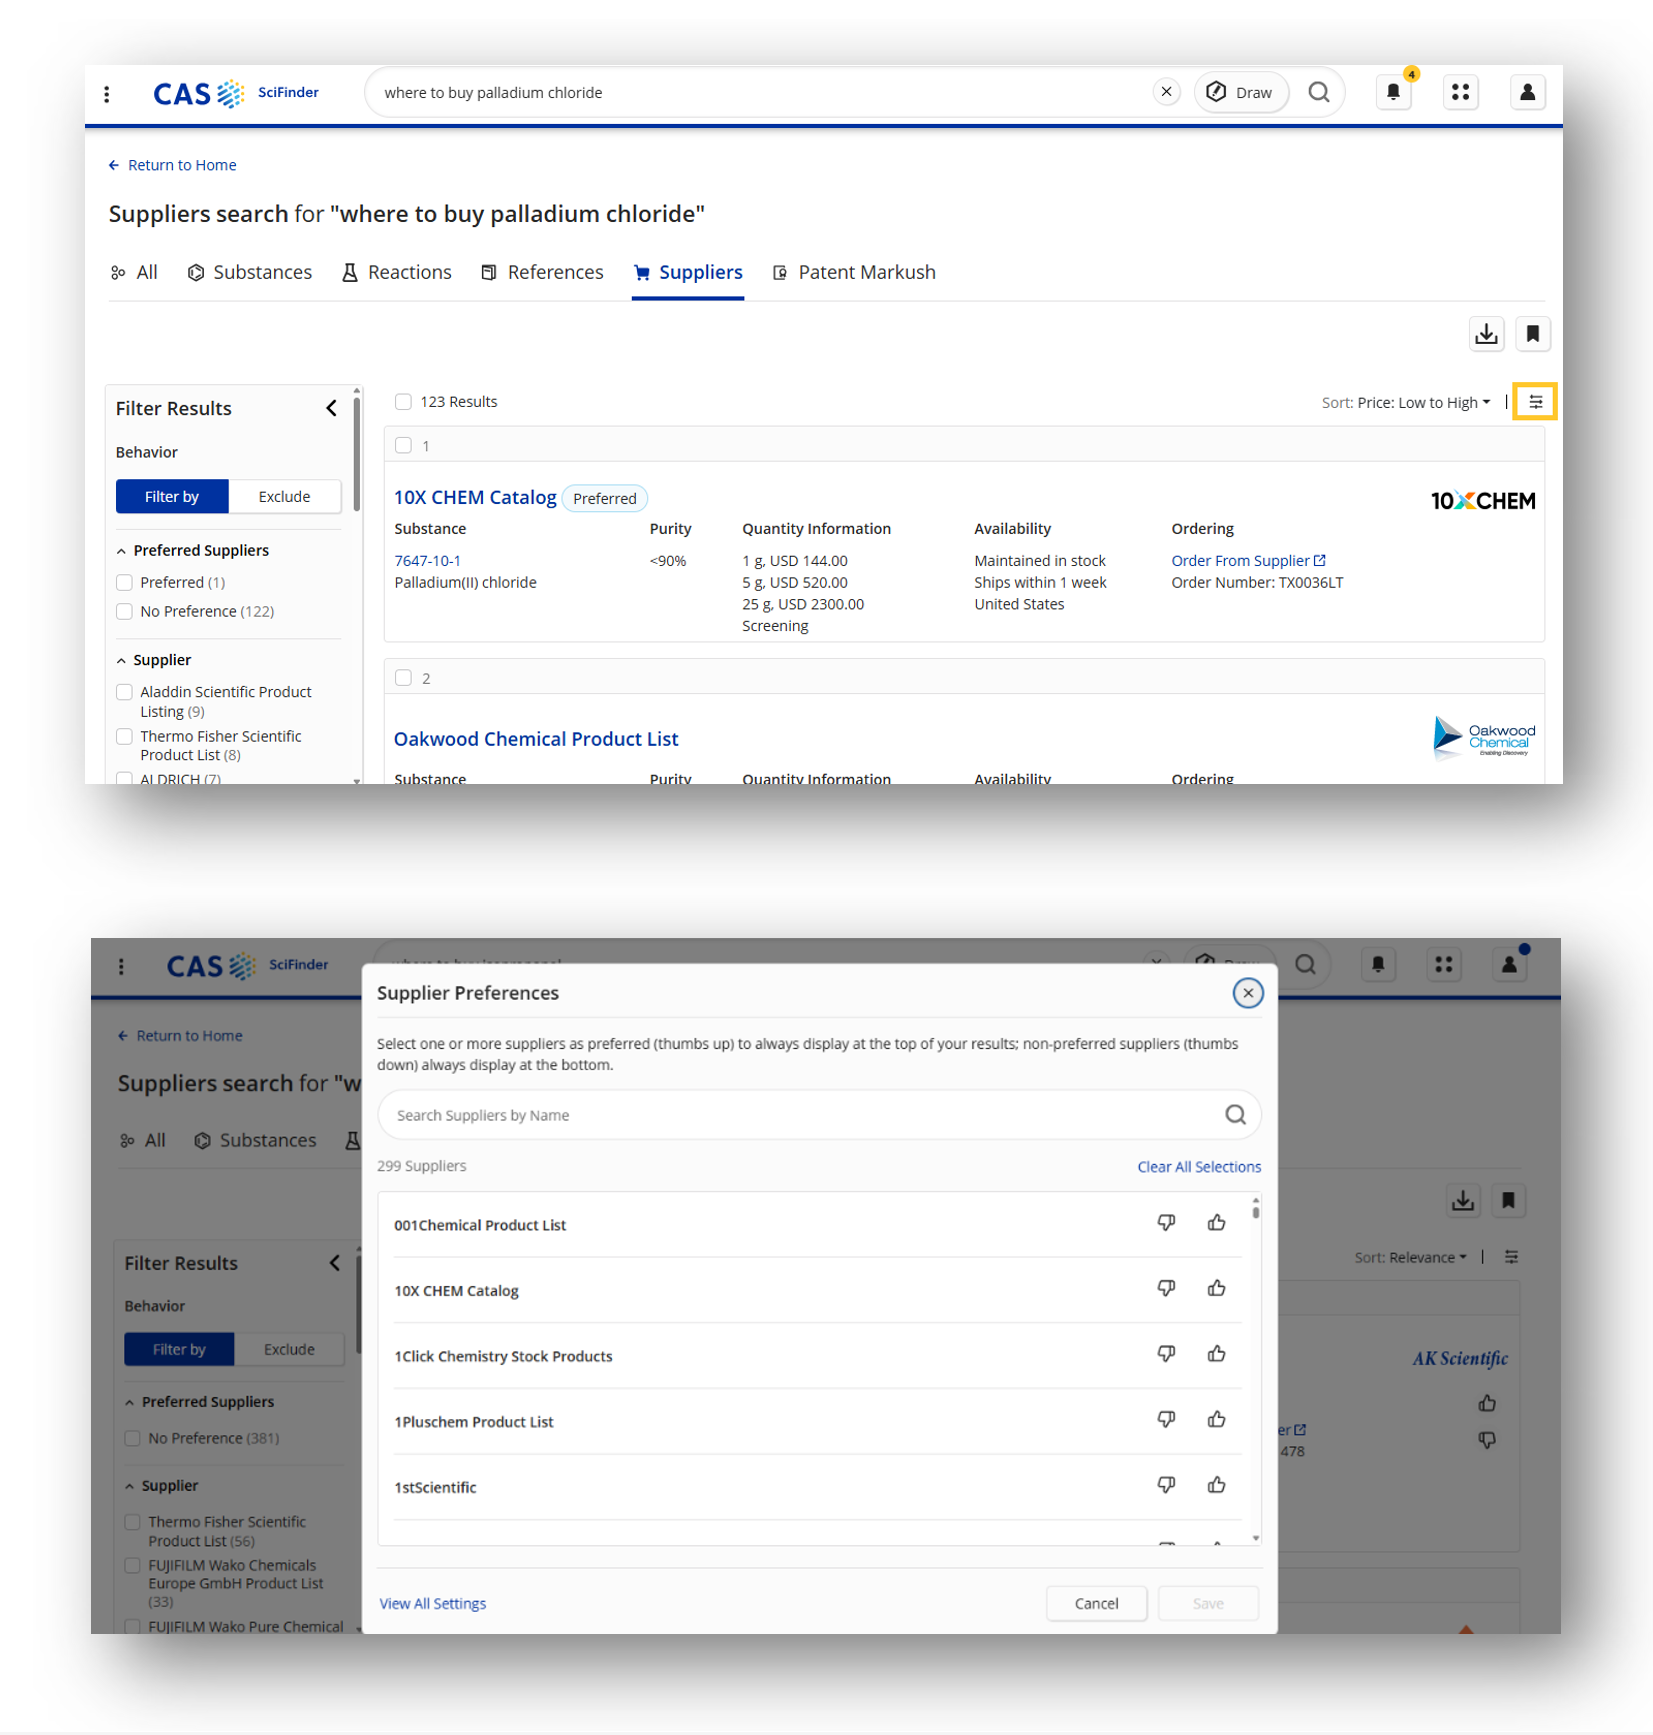Tick the checkbox for result 1
This screenshot has width=1653, height=1735.
tap(403, 446)
